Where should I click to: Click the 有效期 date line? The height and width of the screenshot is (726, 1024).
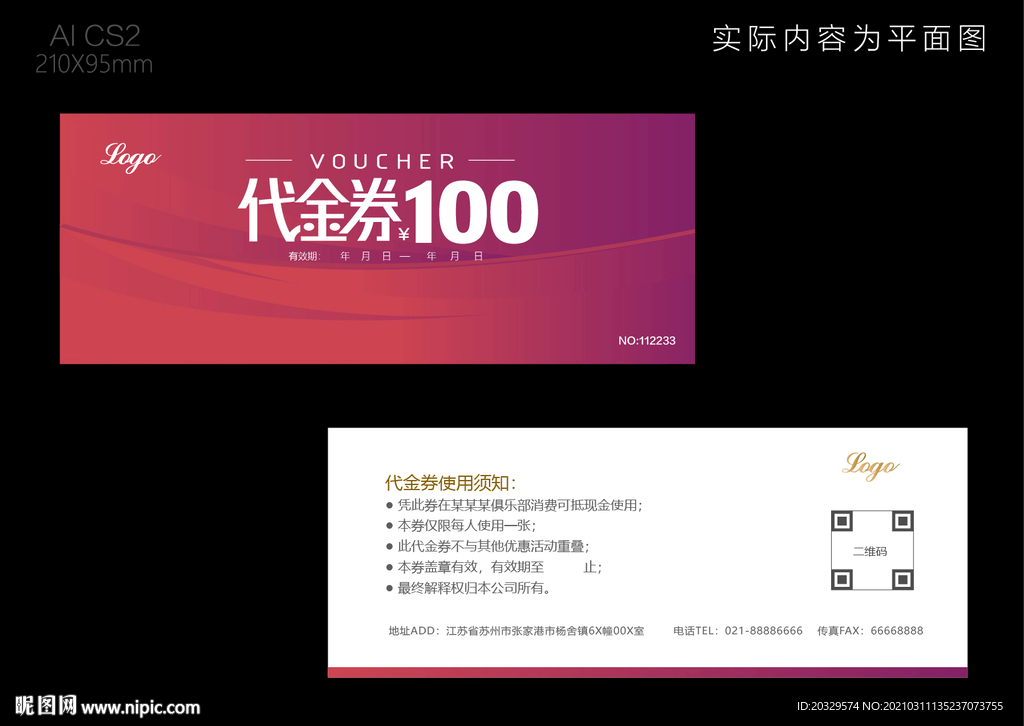(x=386, y=256)
